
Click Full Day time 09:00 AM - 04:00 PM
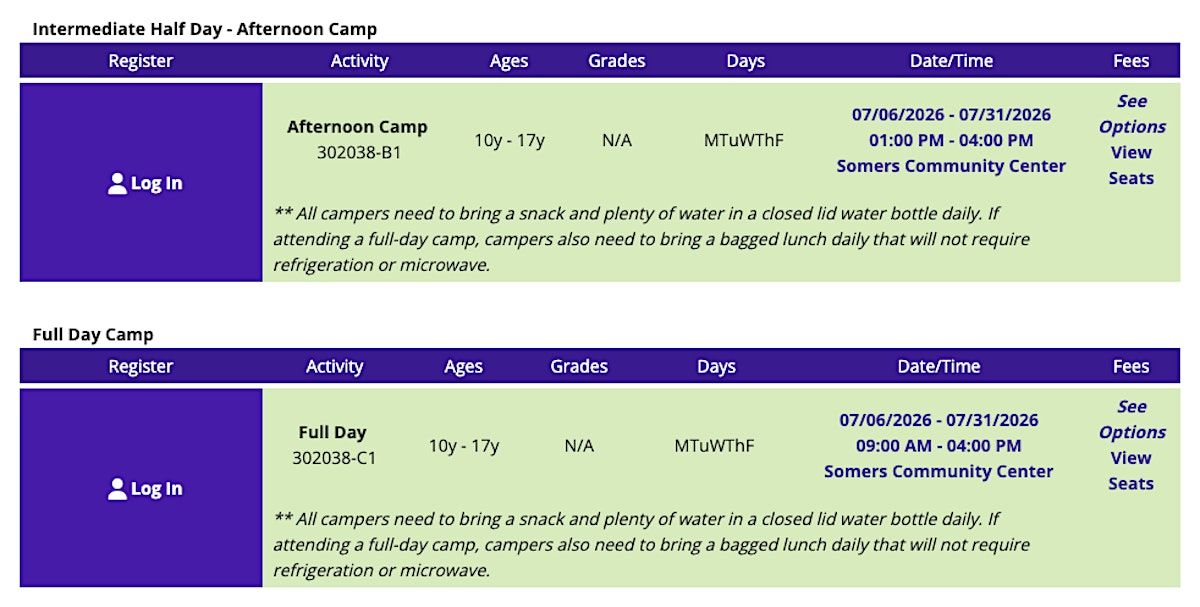coord(938,445)
